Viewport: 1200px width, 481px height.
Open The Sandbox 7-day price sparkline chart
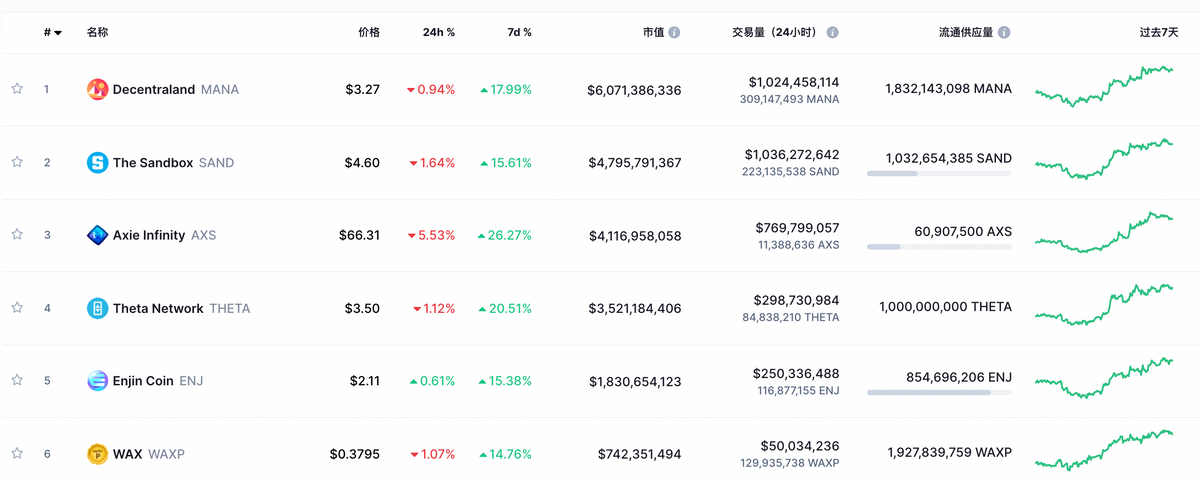click(1105, 159)
